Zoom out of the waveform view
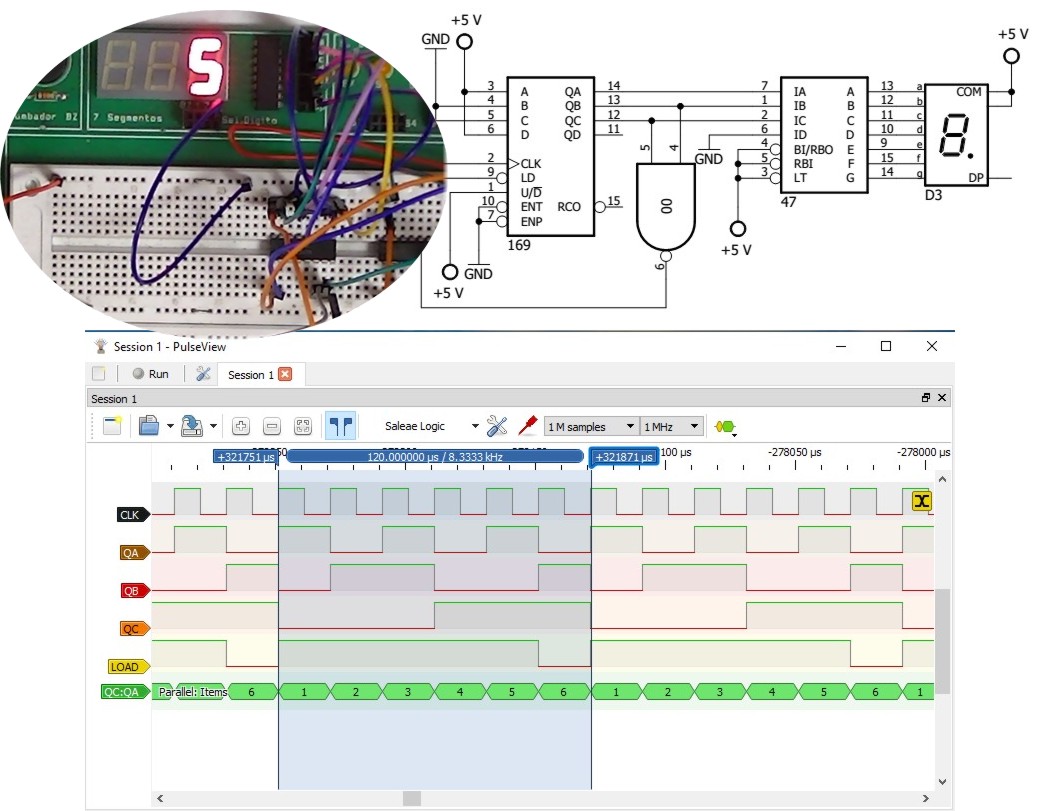The width and height of the screenshot is (1038, 811). coord(272,426)
